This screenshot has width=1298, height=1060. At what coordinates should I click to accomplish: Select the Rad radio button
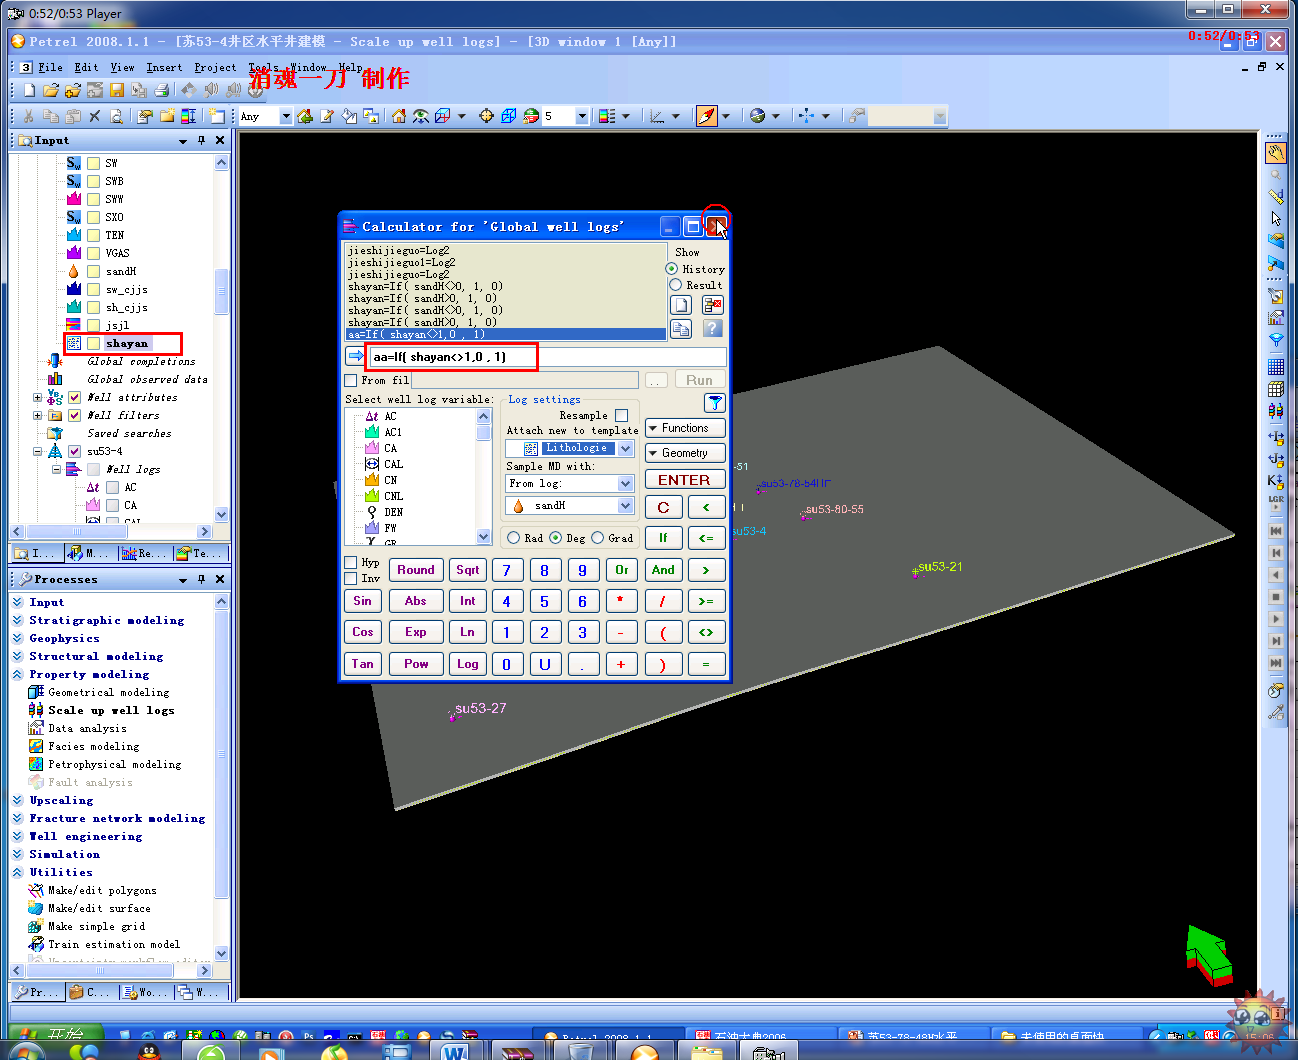[x=514, y=538]
